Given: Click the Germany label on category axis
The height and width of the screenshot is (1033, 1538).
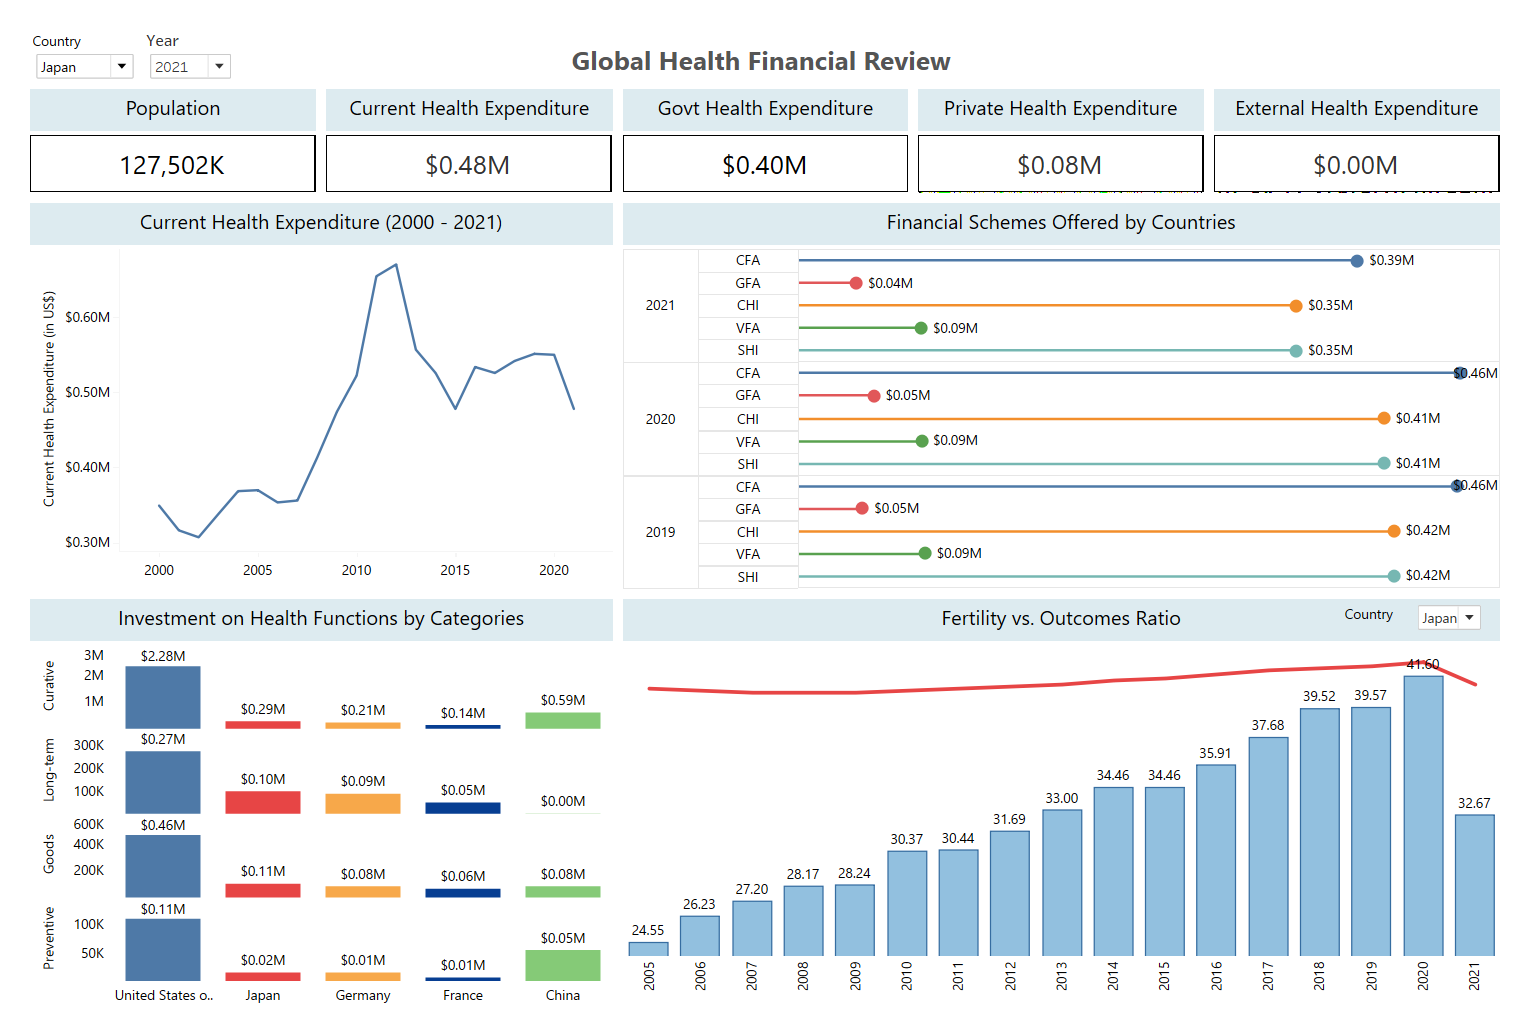Looking at the screenshot, I should (x=363, y=996).
